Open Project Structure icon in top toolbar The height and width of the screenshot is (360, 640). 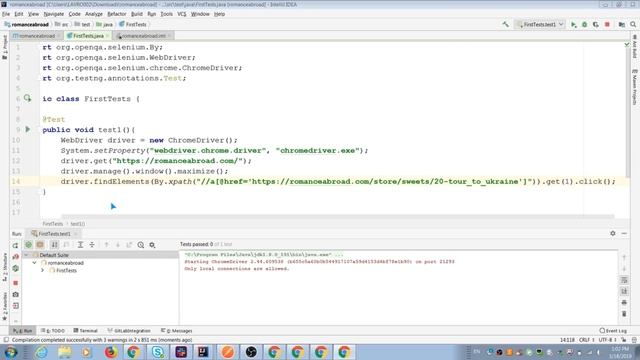coord(622,24)
